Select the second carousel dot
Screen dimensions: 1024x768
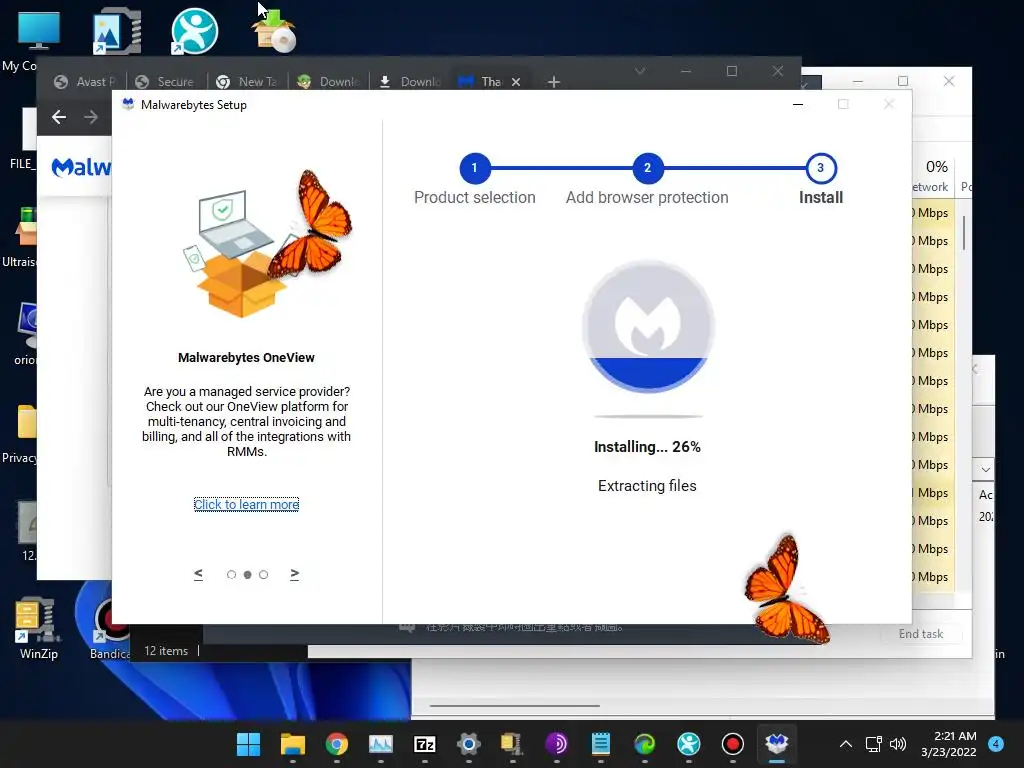[248, 575]
